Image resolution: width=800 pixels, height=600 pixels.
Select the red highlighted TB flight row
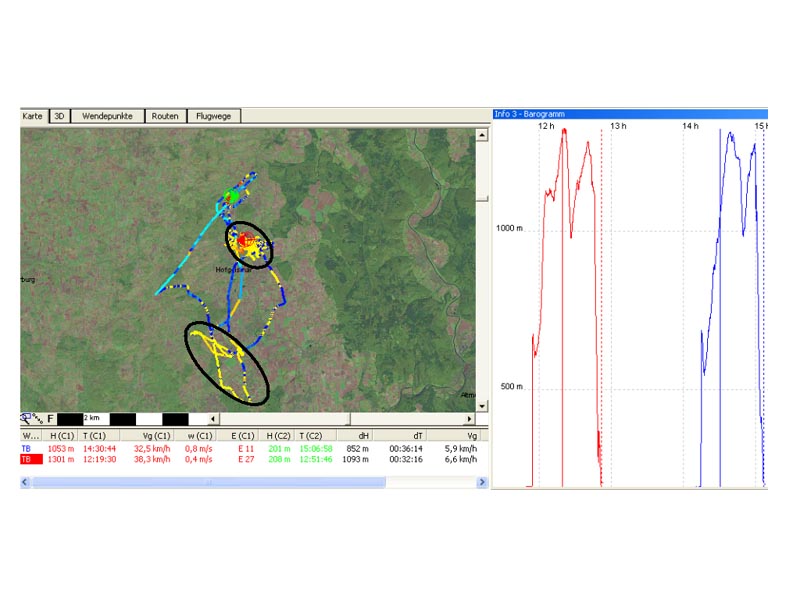[x=249, y=459]
